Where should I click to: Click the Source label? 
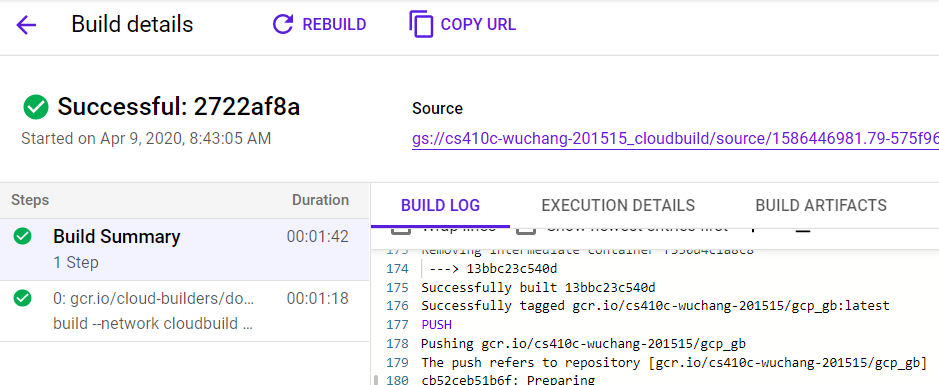[x=437, y=108]
